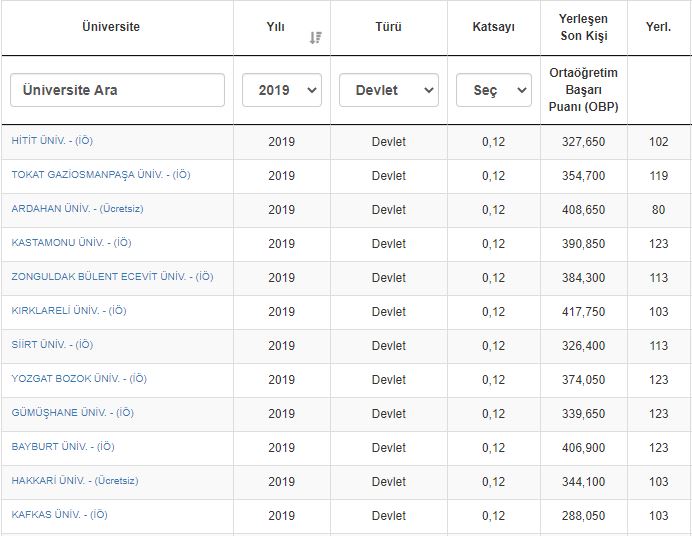Click the 80 count in Ardahan row
Screen dimensions: 692x536
658,210
